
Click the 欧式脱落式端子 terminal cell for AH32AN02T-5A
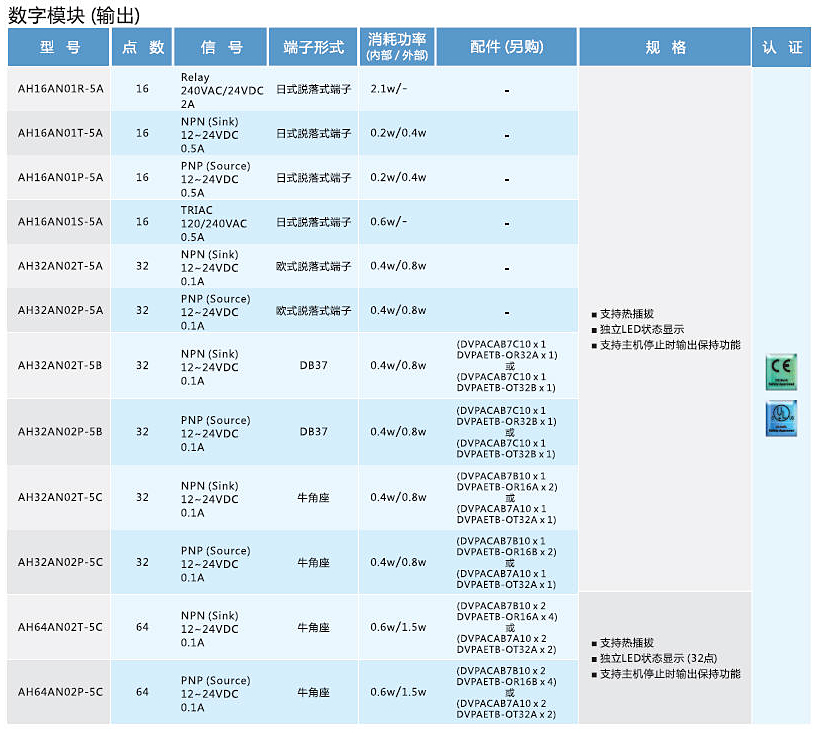pyautogui.click(x=313, y=267)
